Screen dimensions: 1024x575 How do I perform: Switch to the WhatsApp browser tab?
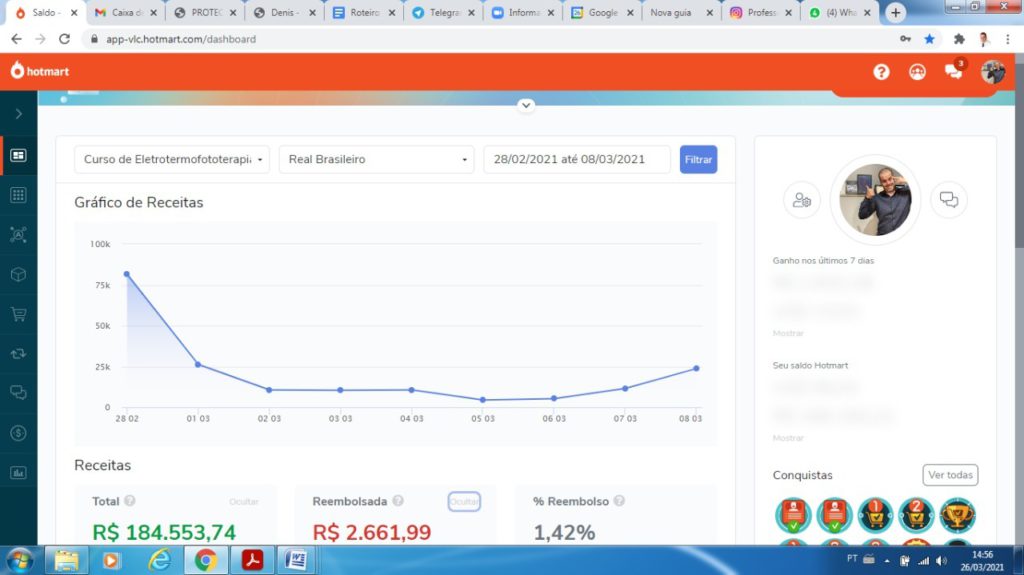click(840, 12)
